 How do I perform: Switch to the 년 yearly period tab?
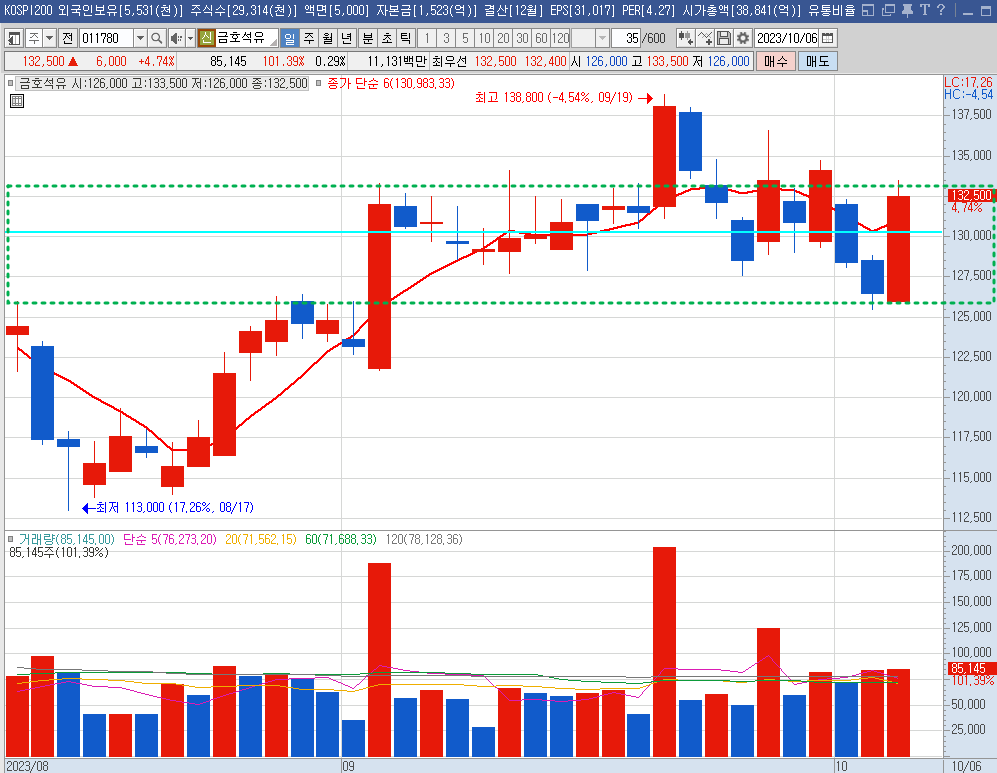tap(347, 38)
